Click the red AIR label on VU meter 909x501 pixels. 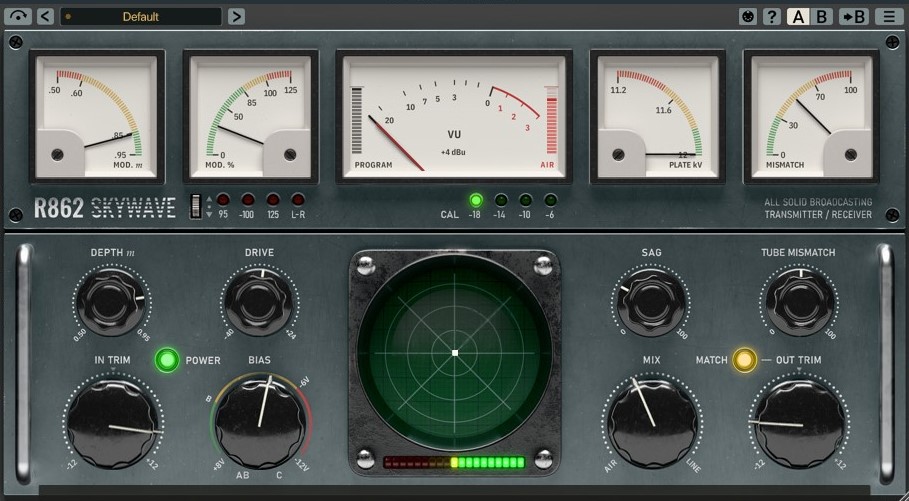(x=547, y=165)
